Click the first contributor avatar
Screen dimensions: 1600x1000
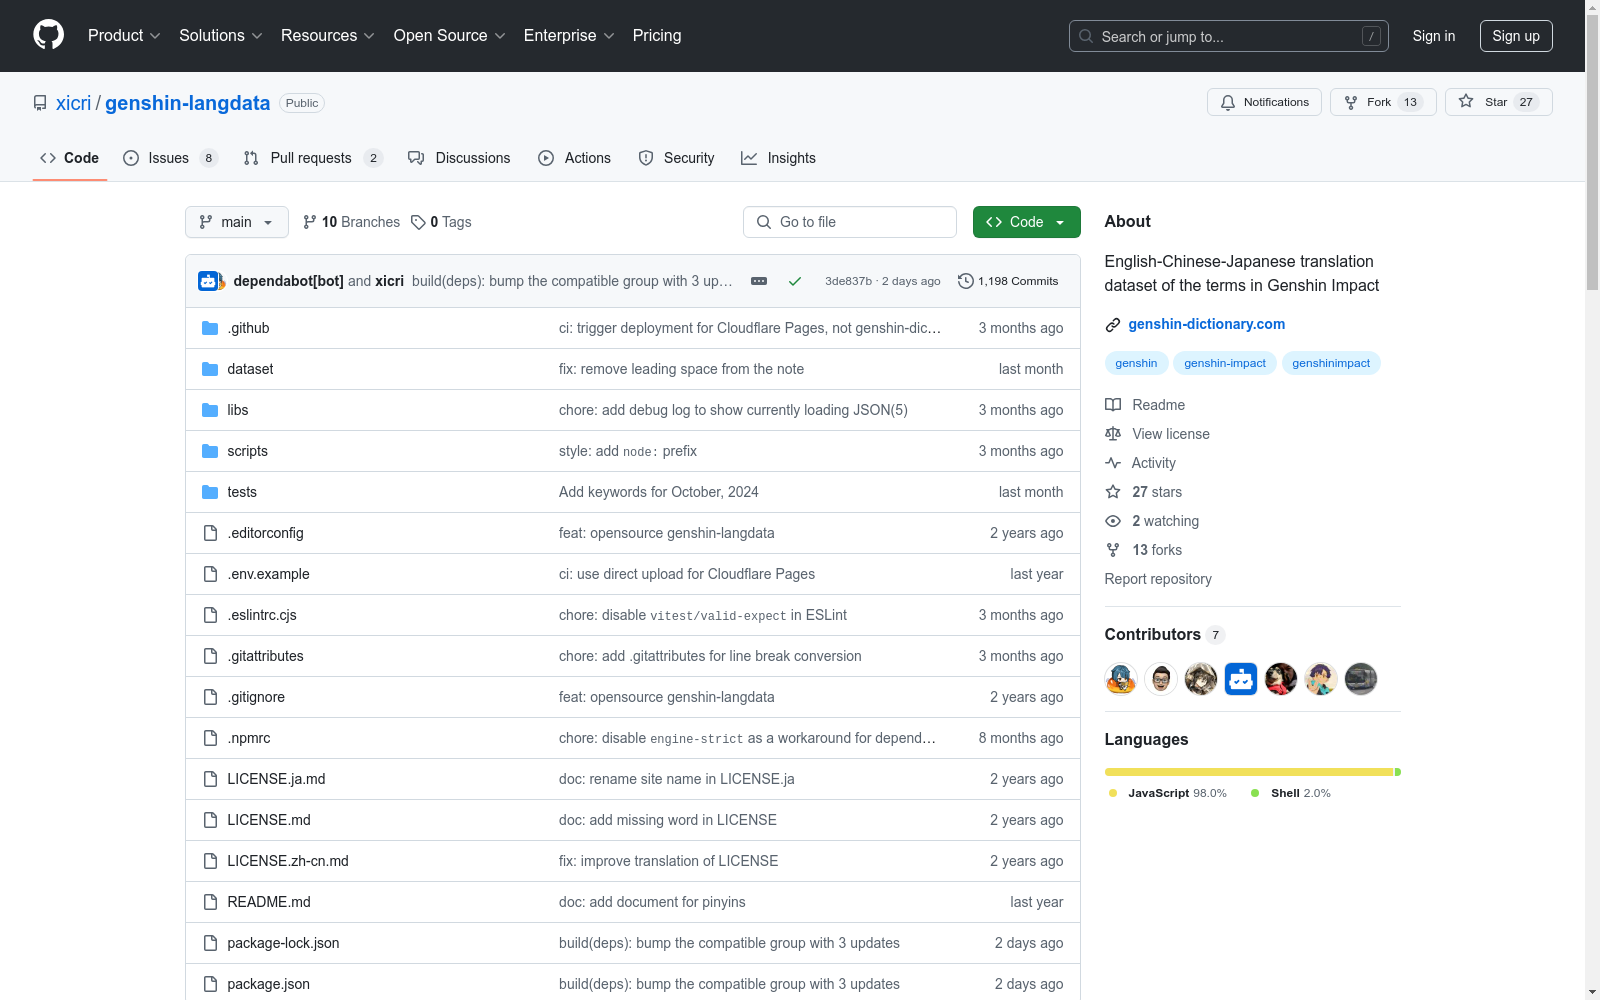tap(1121, 679)
